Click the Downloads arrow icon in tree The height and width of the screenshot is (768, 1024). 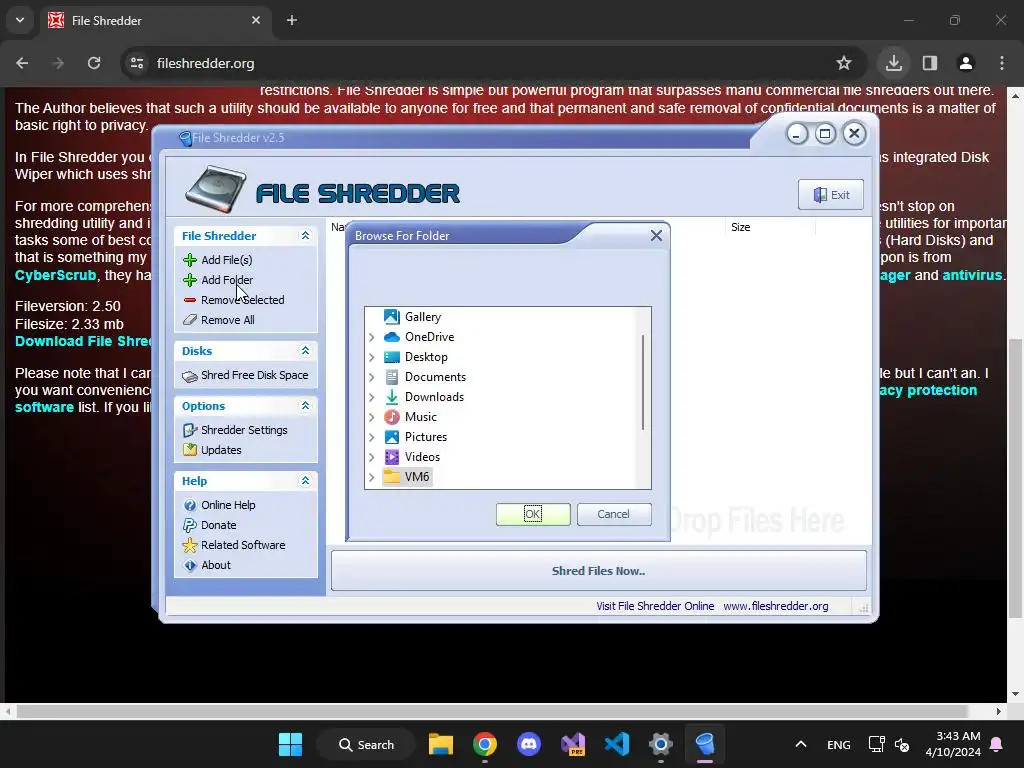[x=392, y=397]
